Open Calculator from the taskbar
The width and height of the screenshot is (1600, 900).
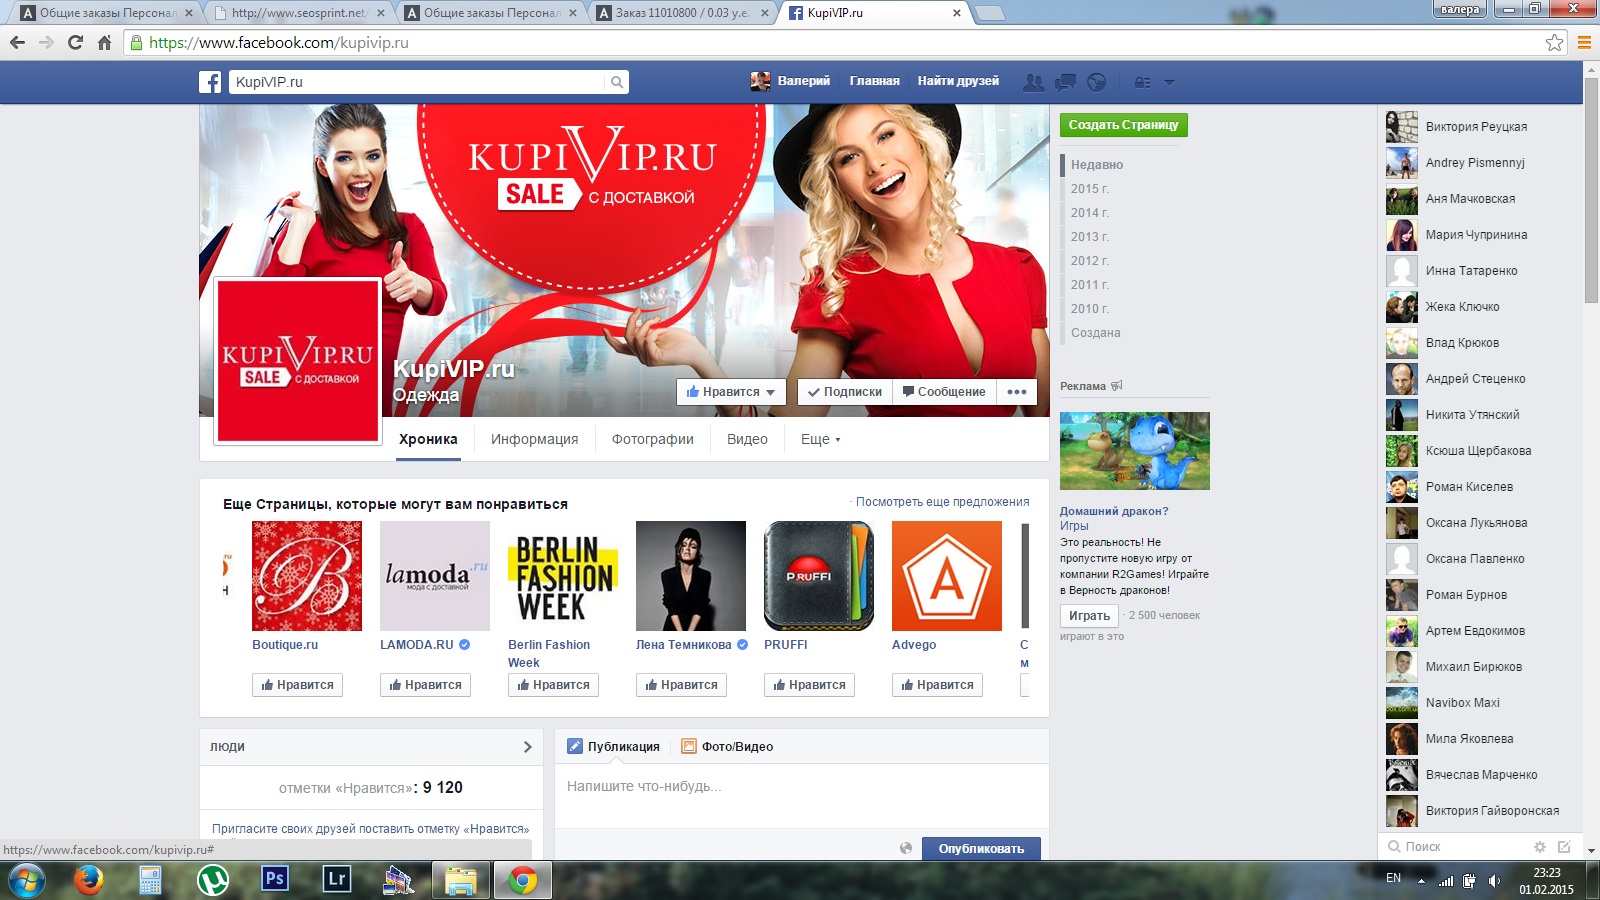[150, 880]
